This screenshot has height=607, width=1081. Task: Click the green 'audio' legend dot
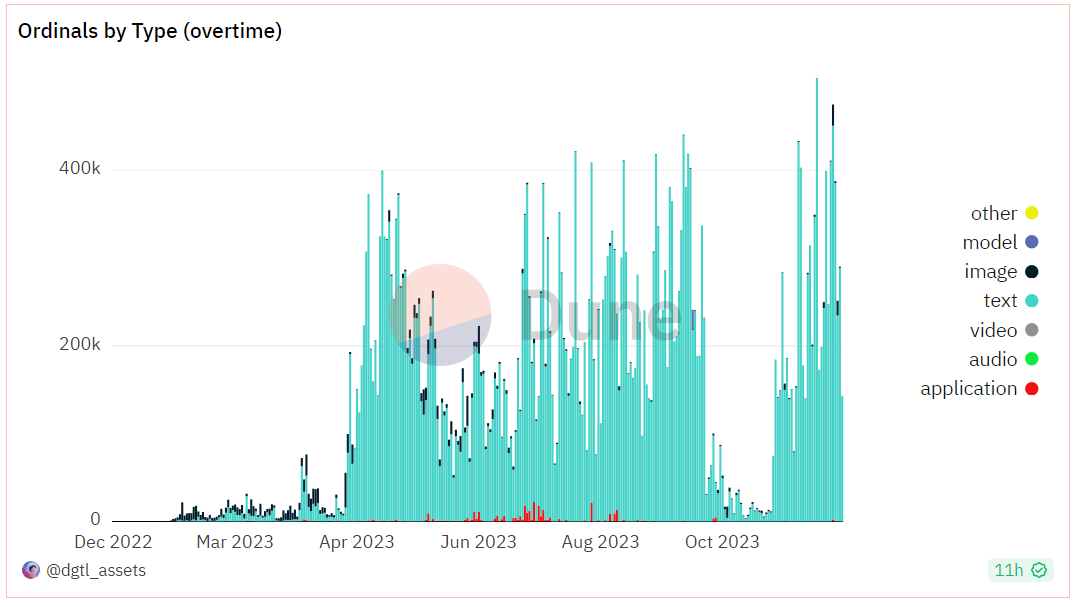coord(1031,359)
